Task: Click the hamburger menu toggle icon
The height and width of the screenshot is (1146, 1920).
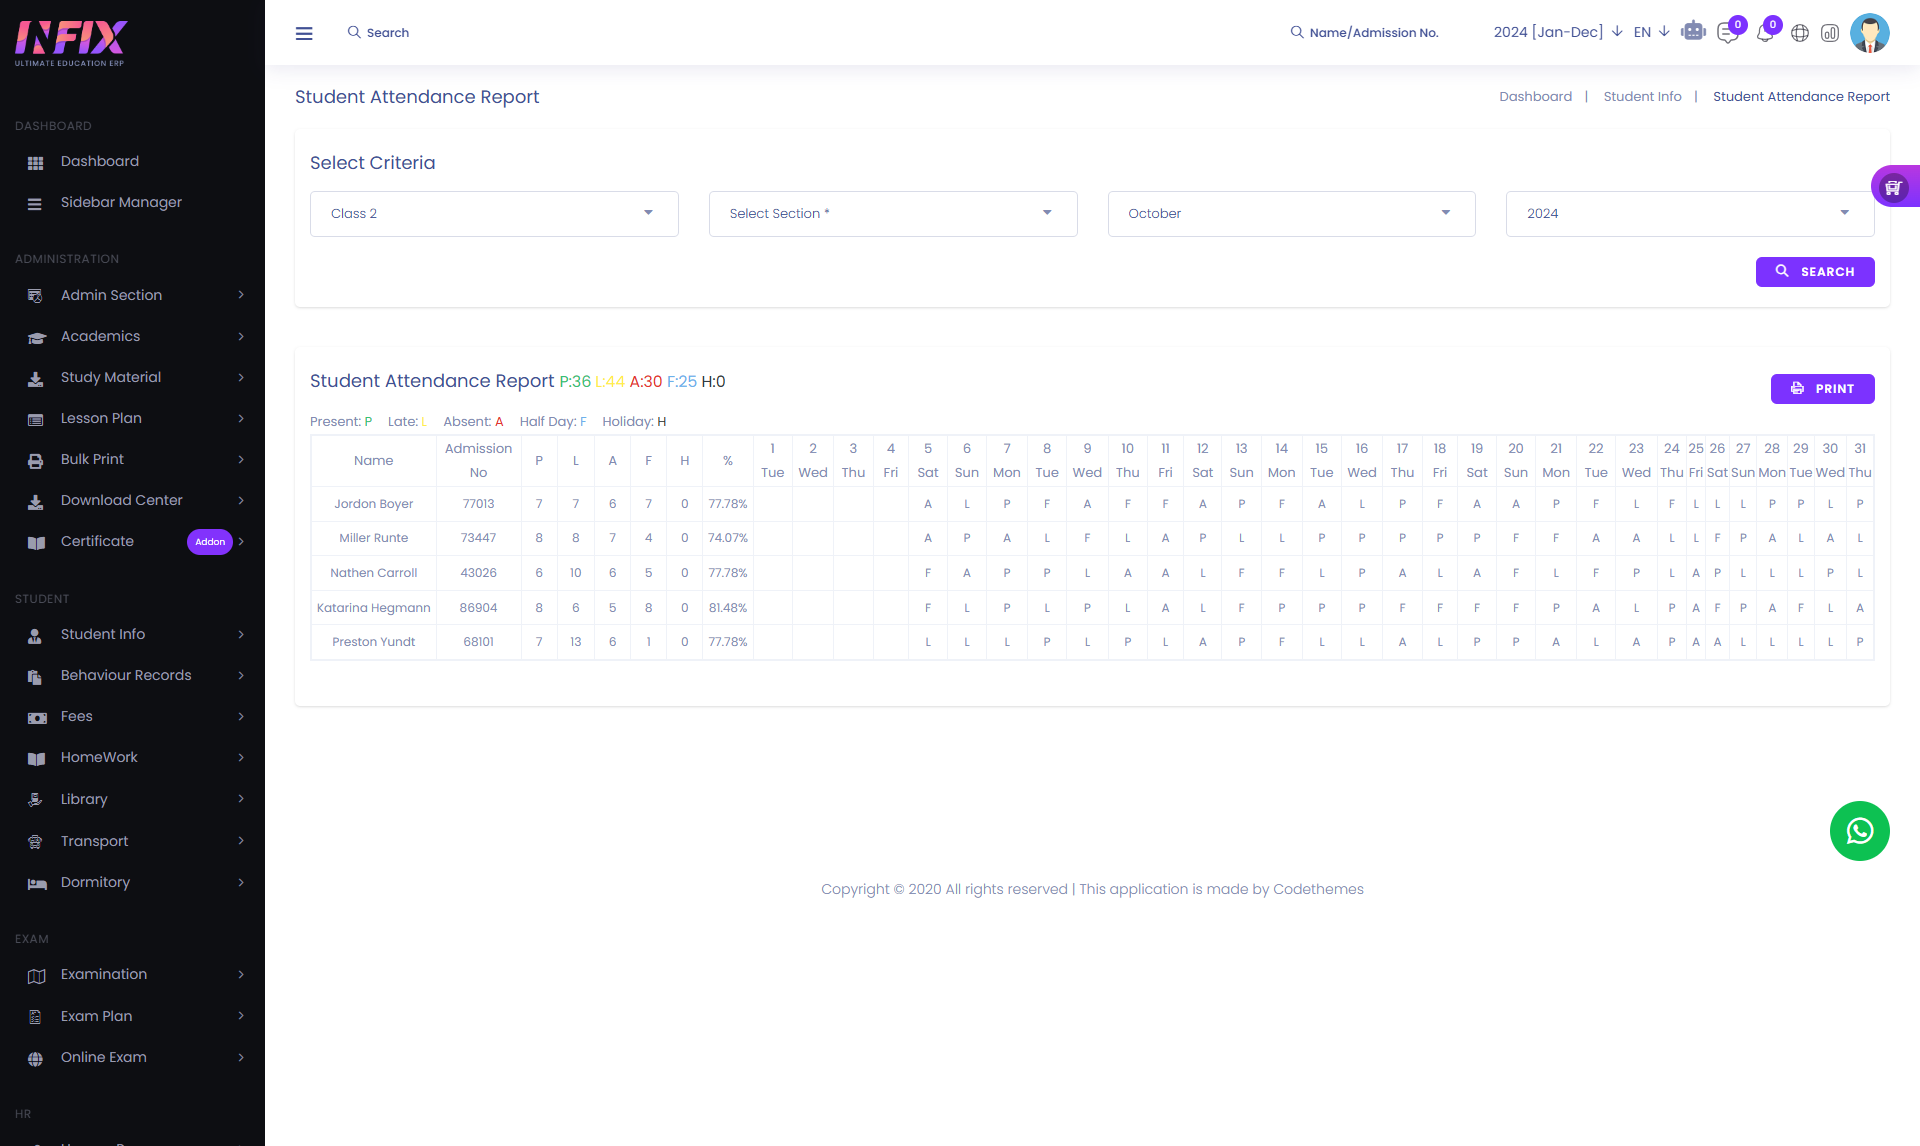Action: 304,33
